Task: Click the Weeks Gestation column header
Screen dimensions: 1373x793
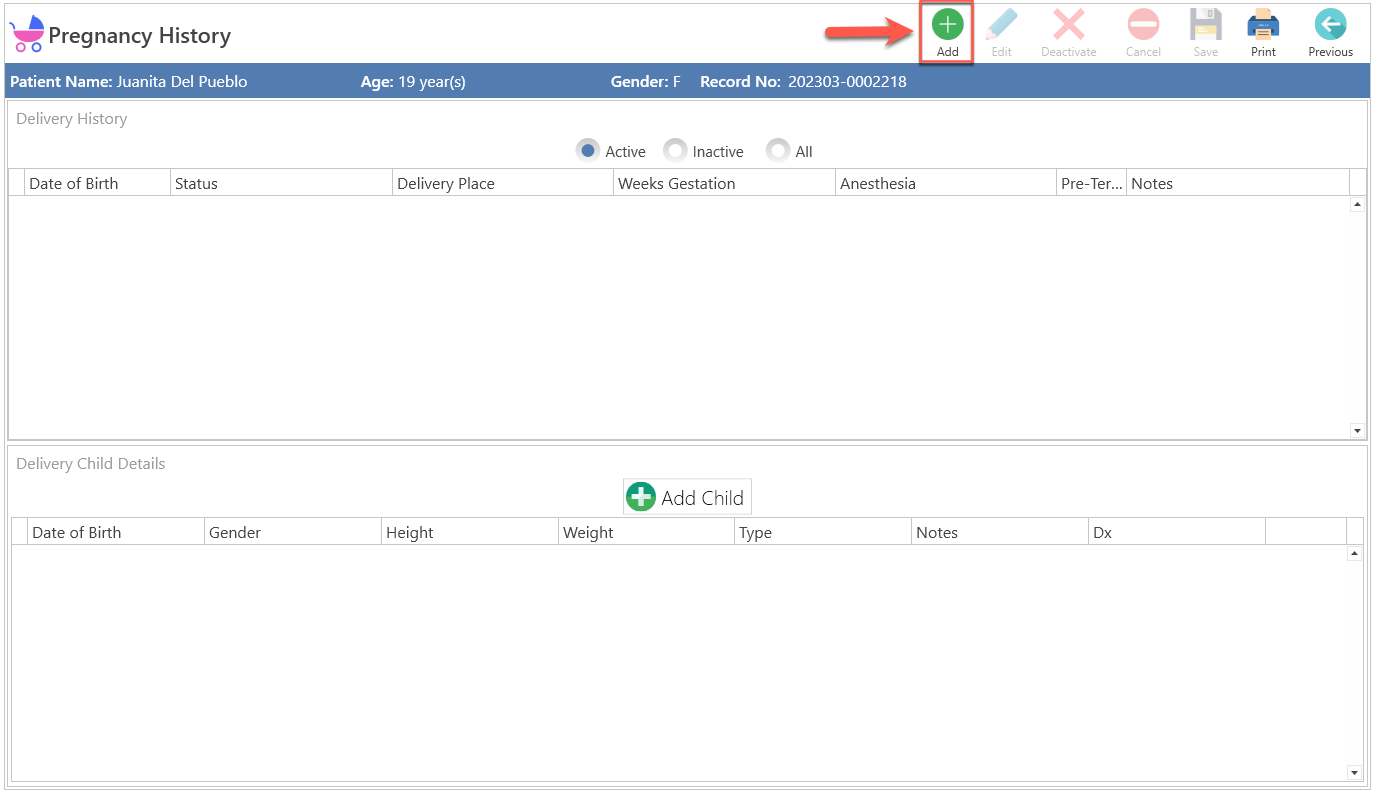Action: coord(724,183)
